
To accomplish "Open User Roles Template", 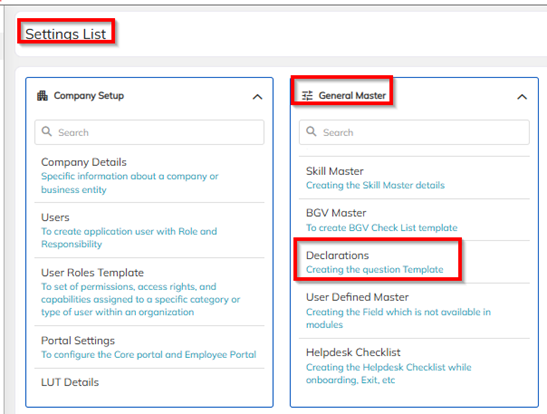I will pos(149,292).
